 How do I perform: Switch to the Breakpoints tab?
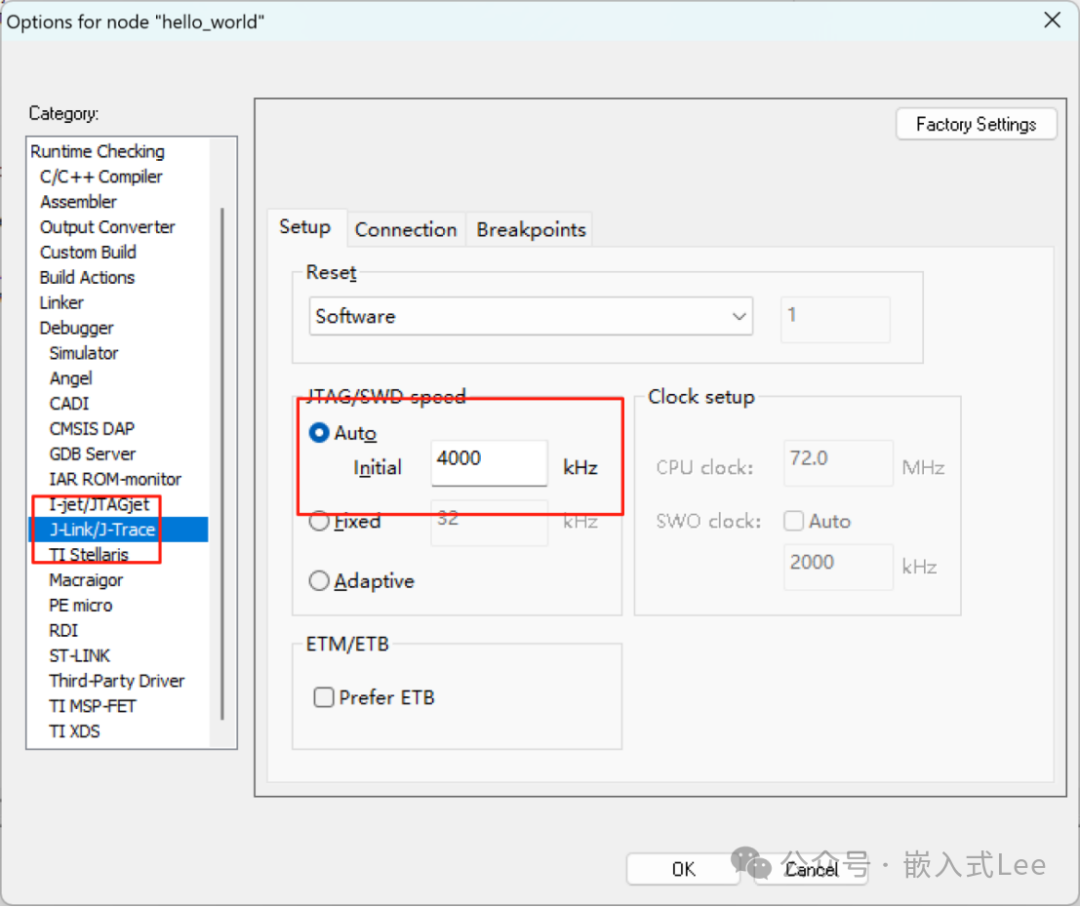click(529, 229)
